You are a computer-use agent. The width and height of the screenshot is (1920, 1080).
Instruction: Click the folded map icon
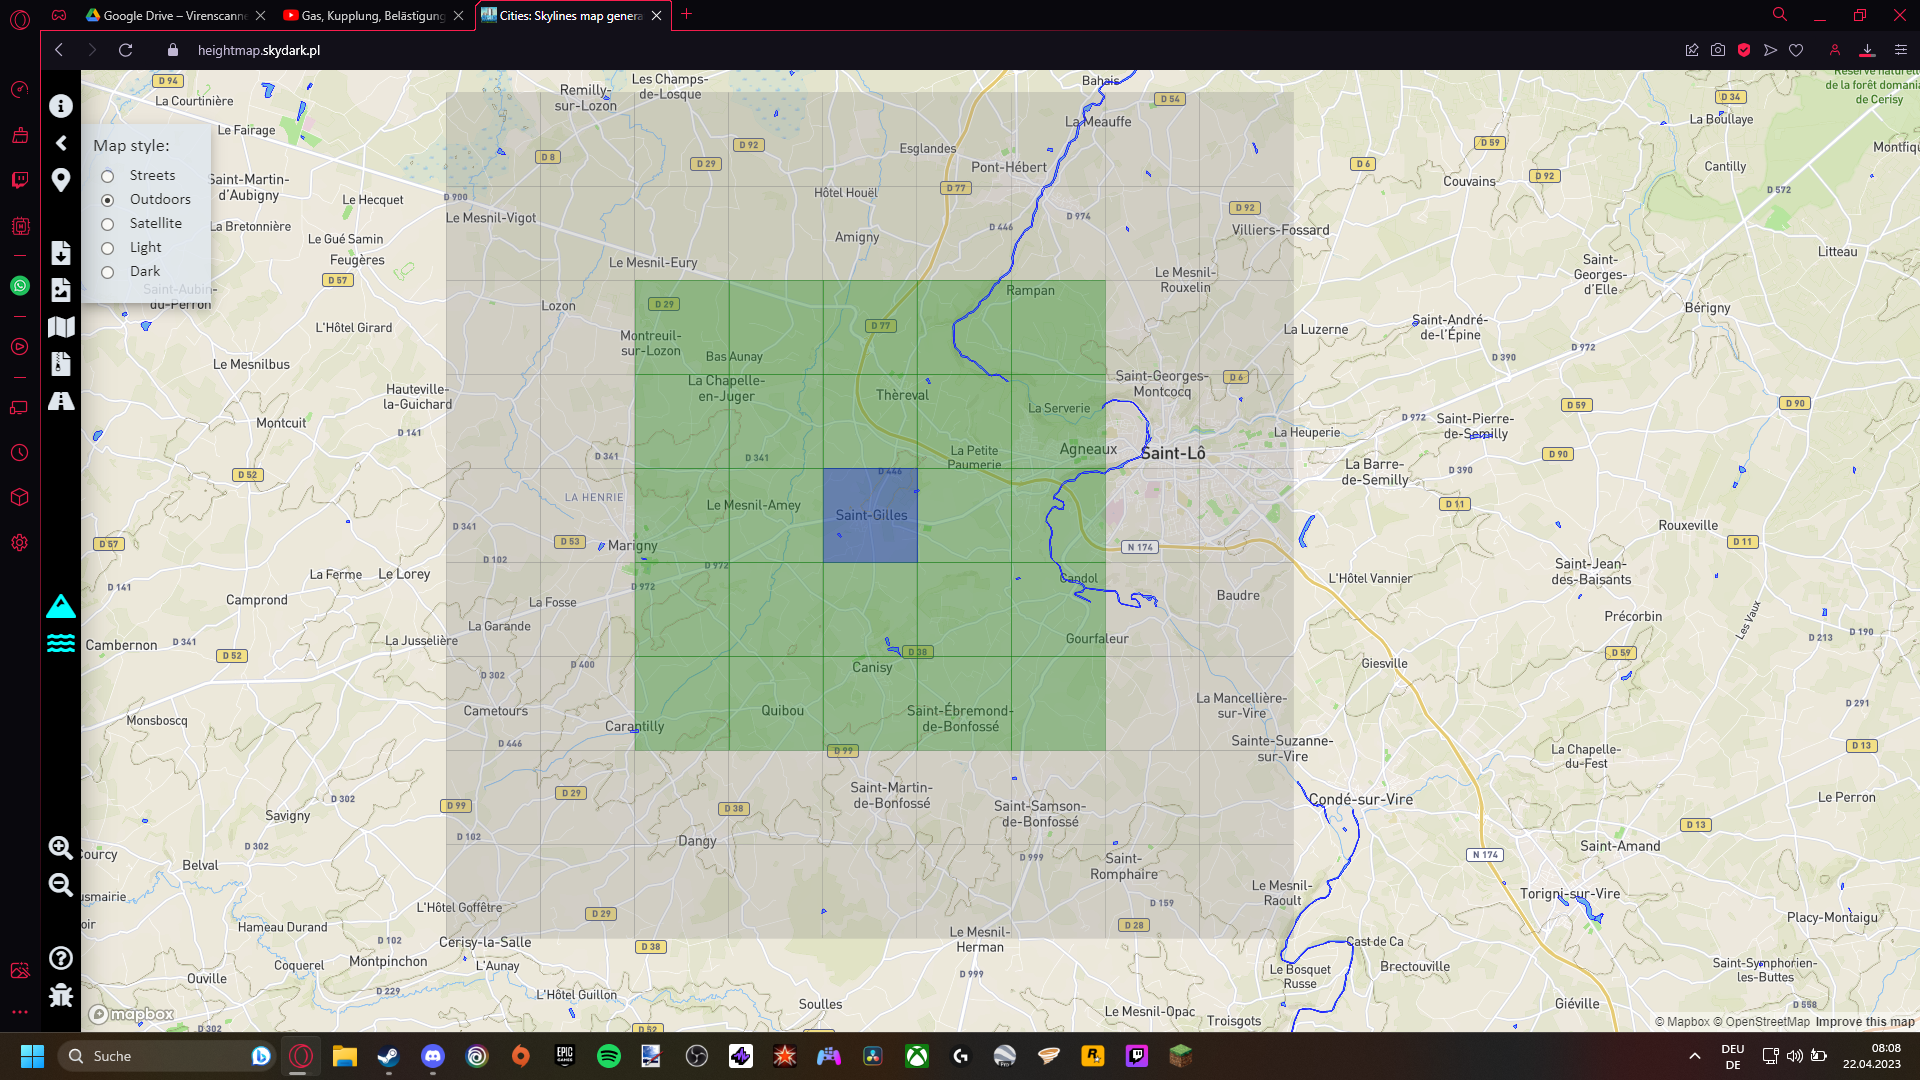tap(61, 327)
